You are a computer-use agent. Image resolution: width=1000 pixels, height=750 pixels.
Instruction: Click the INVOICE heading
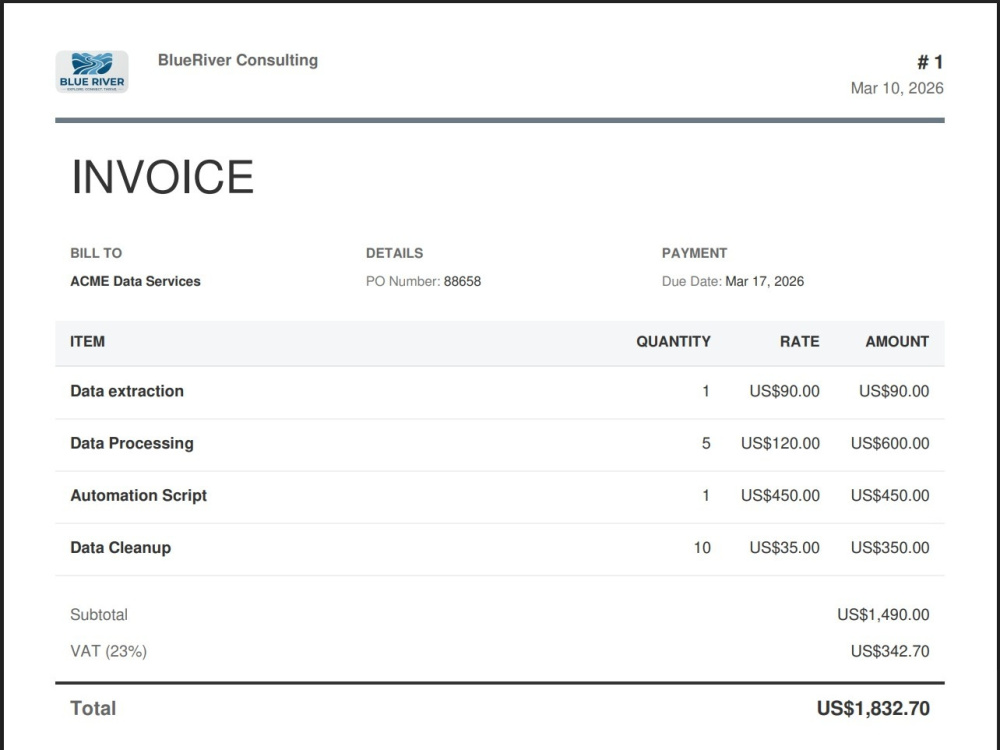point(163,177)
